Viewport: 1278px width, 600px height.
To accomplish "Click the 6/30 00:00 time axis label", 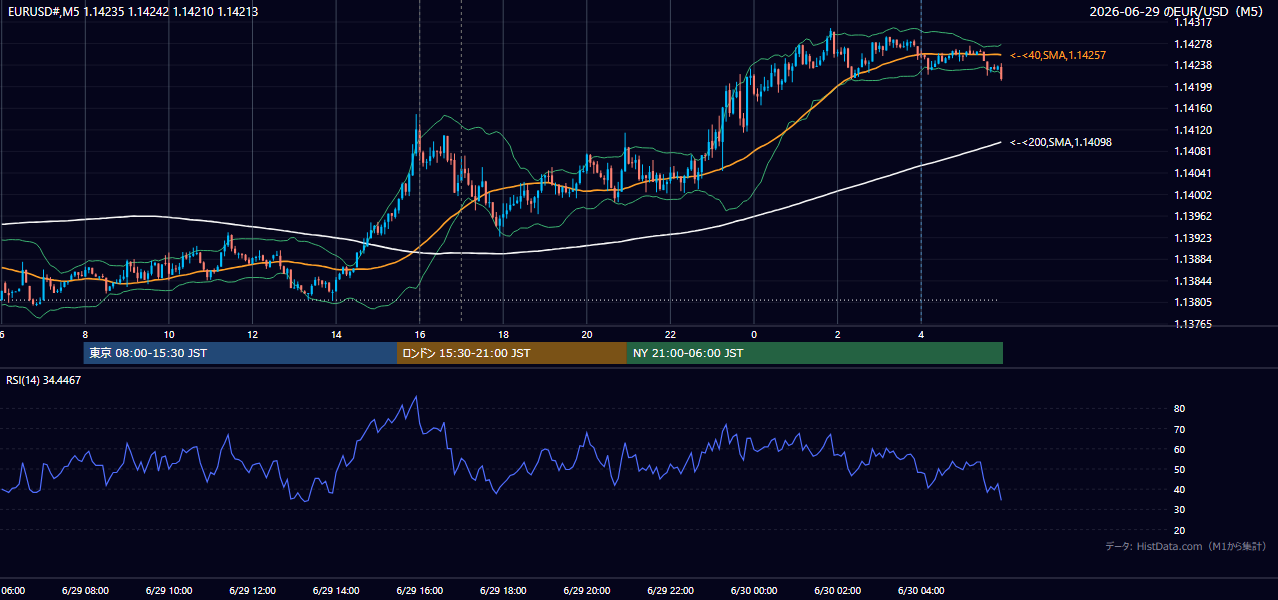I will [753, 590].
